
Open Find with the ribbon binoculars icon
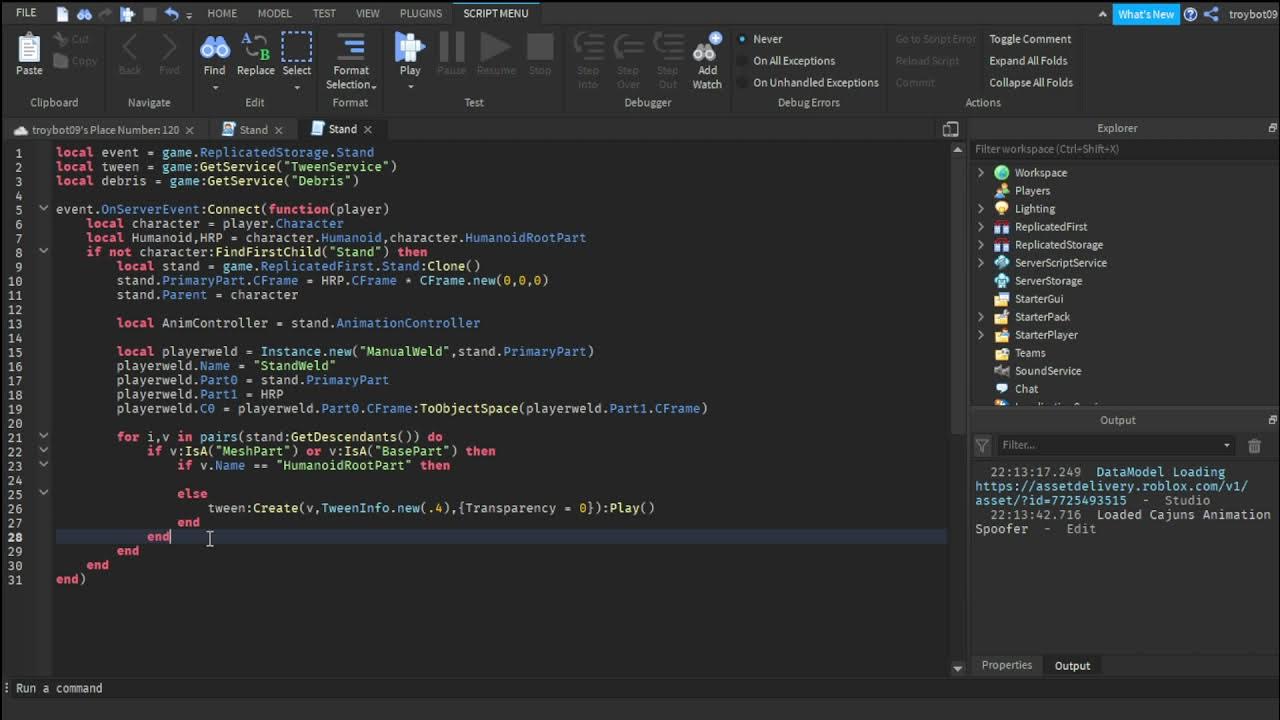[x=215, y=47]
